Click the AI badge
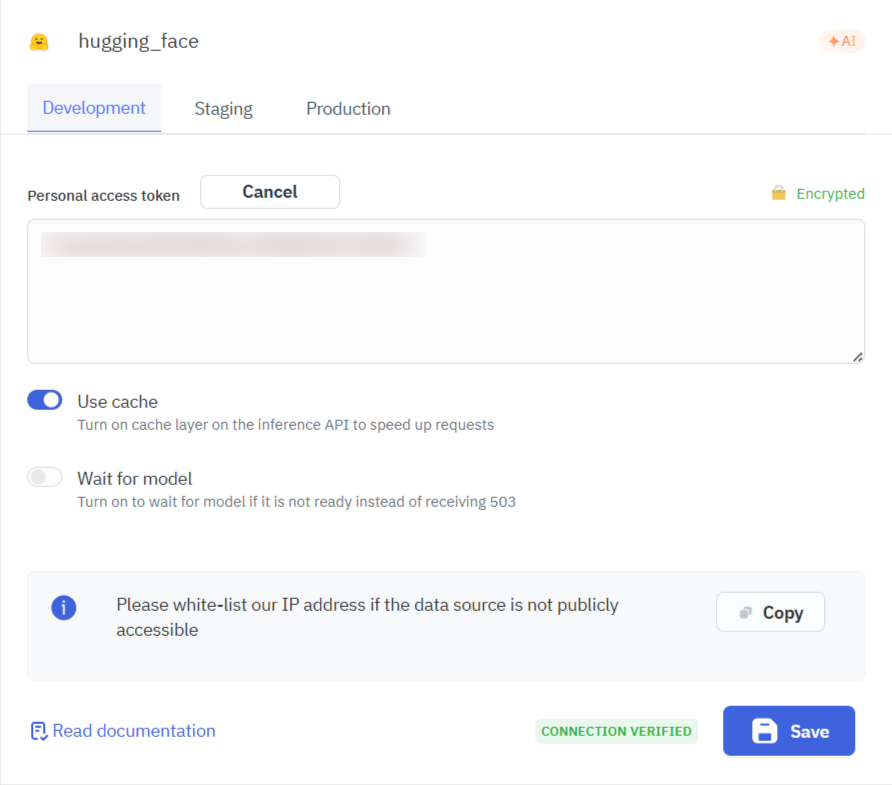The image size is (892, 785). click(841, 41)
